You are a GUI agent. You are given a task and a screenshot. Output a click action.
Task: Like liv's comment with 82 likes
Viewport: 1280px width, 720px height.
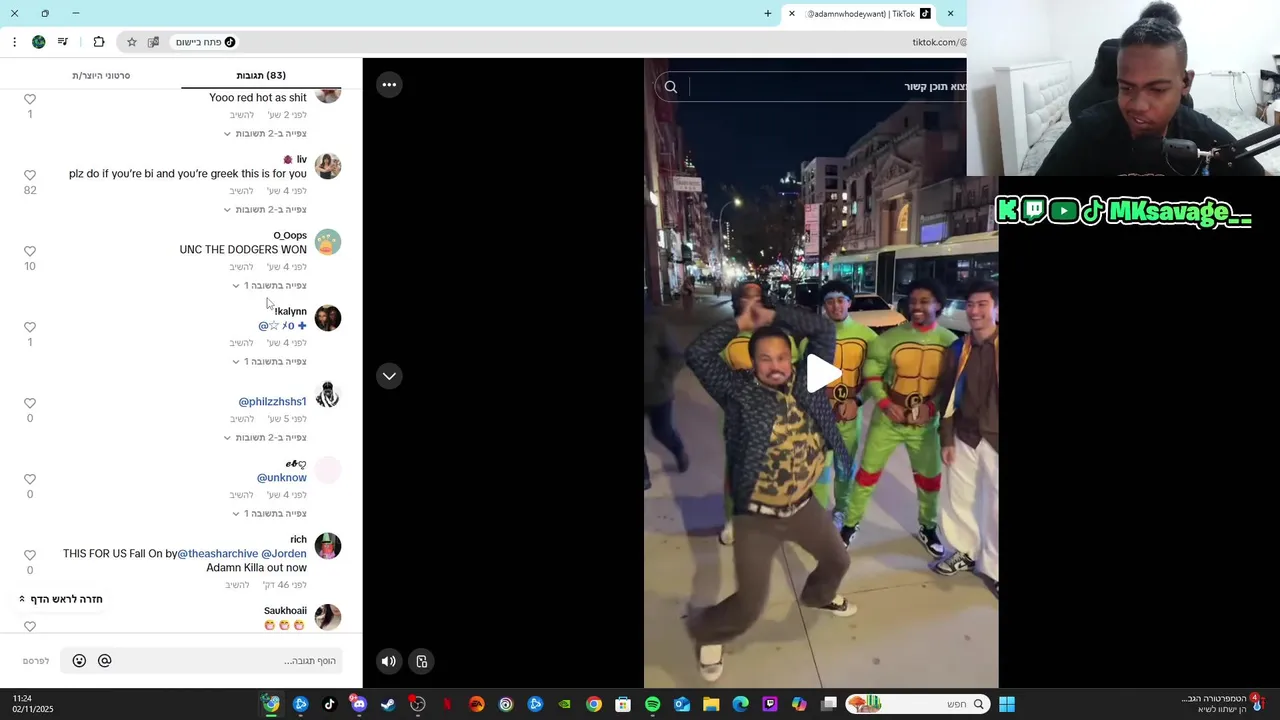[x=29, y=175]
